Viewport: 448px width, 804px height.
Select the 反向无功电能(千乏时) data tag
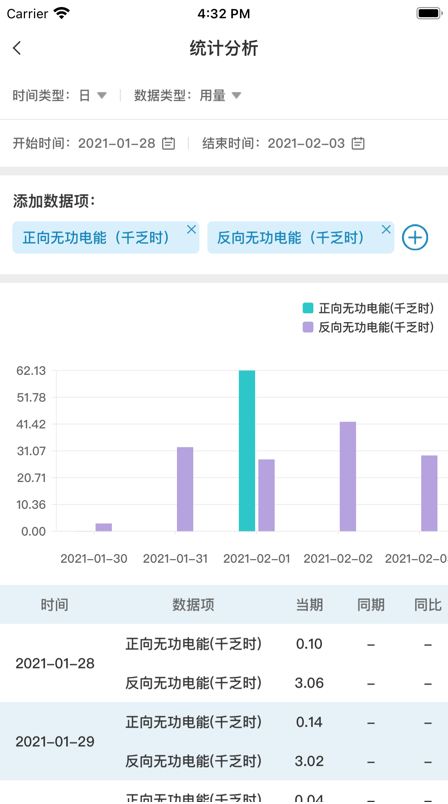point(300,237)
